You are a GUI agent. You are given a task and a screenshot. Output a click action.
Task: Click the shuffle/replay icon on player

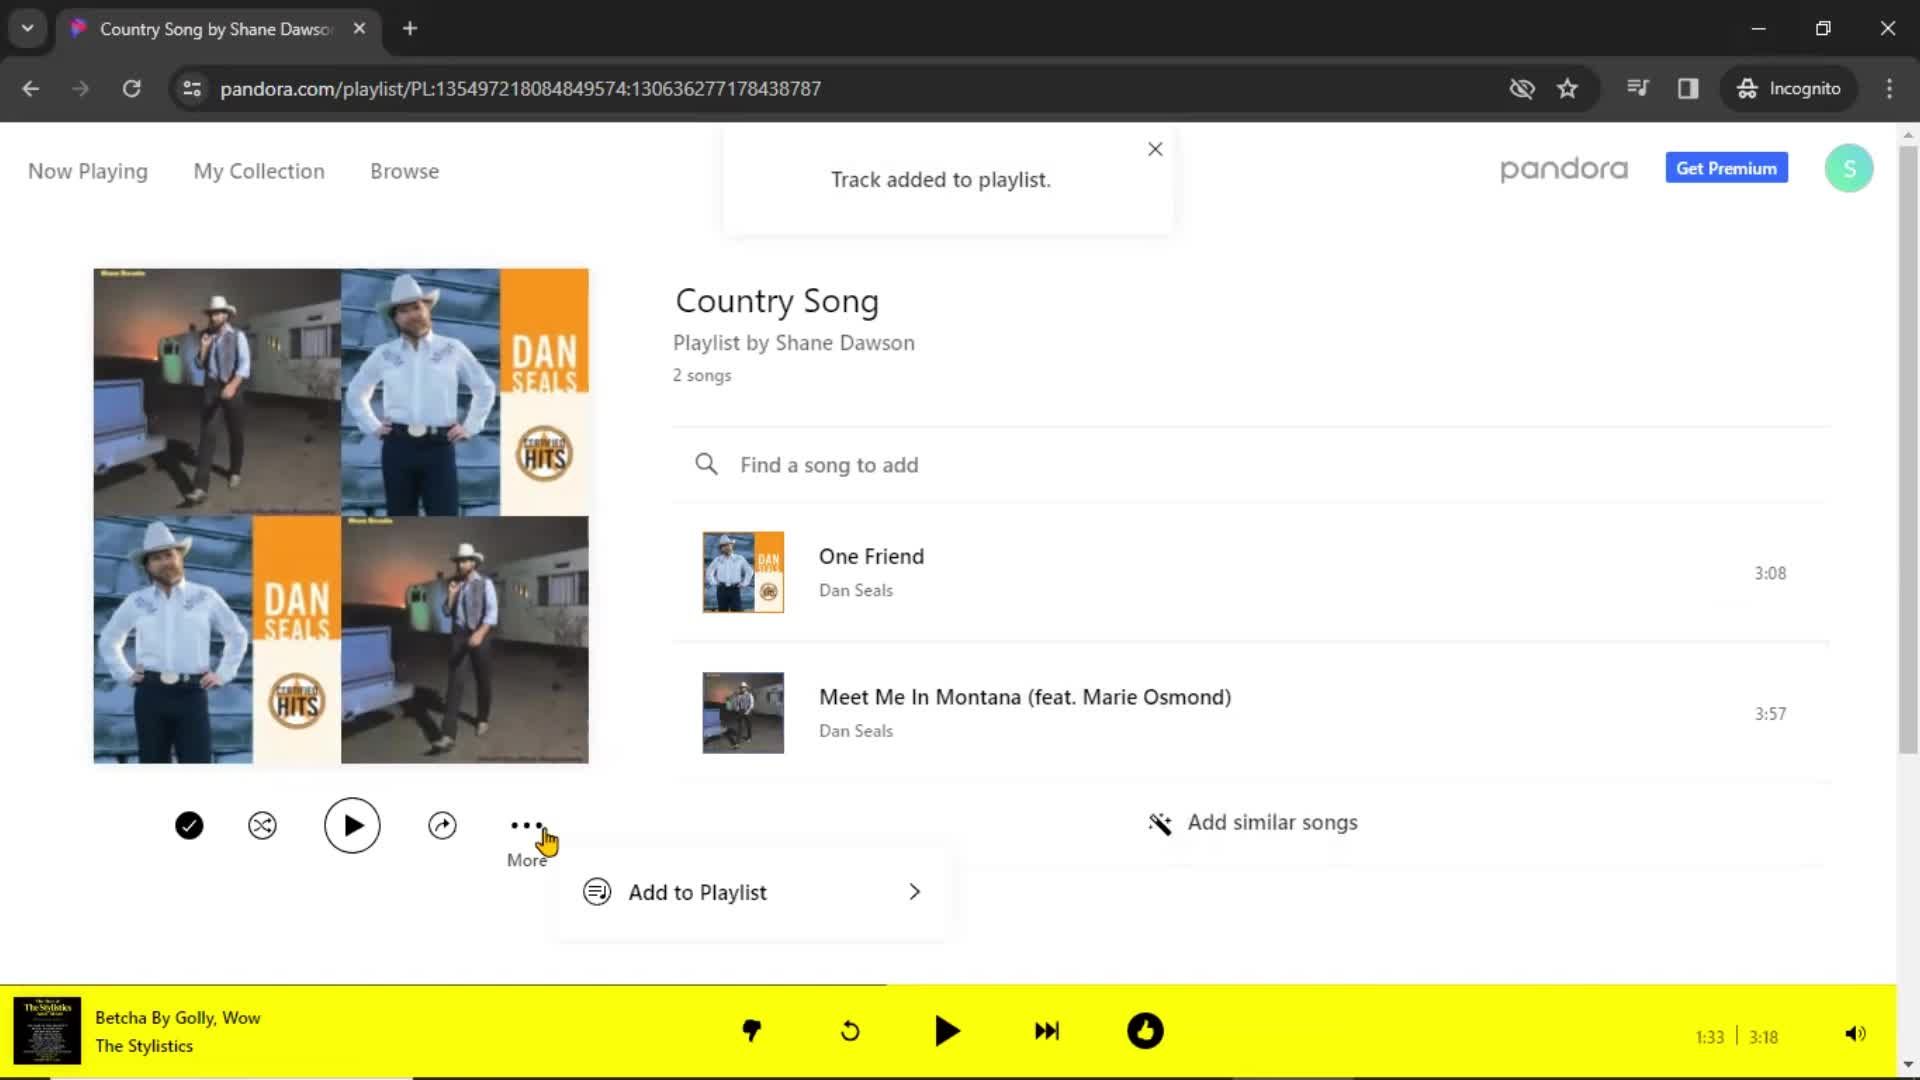(849, 1031)
